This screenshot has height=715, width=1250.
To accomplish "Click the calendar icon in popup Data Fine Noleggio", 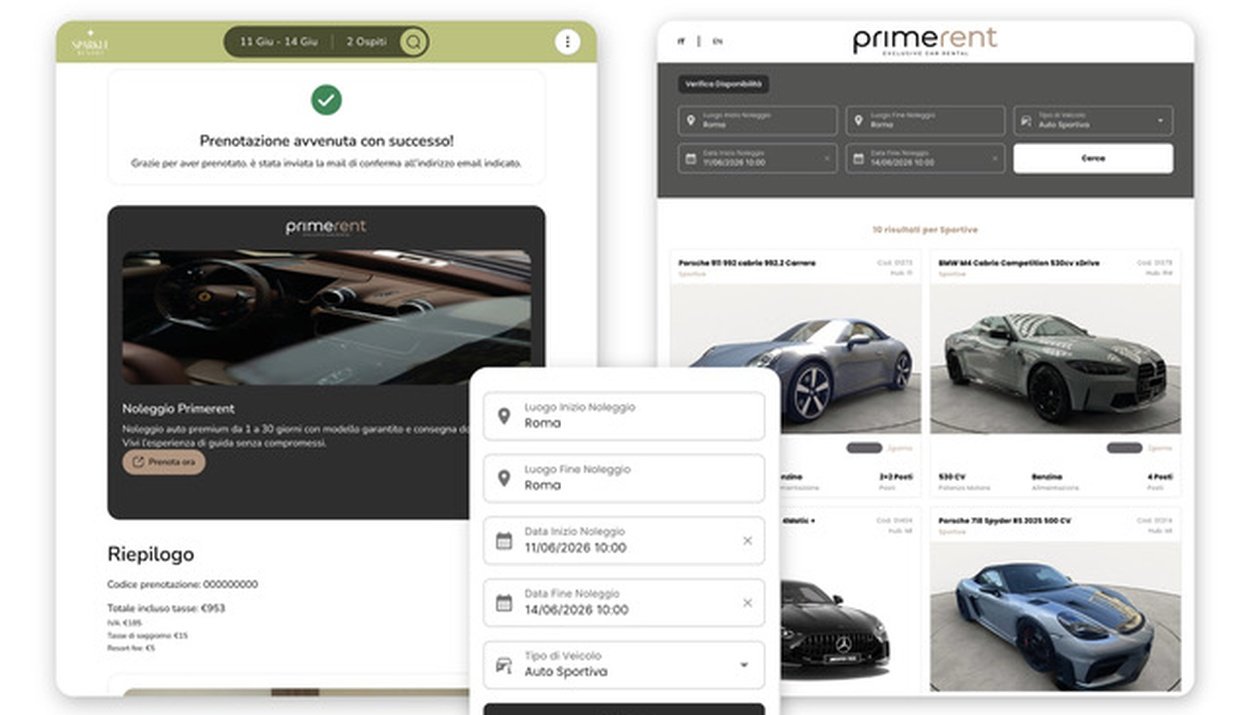I will pos(504,602).
